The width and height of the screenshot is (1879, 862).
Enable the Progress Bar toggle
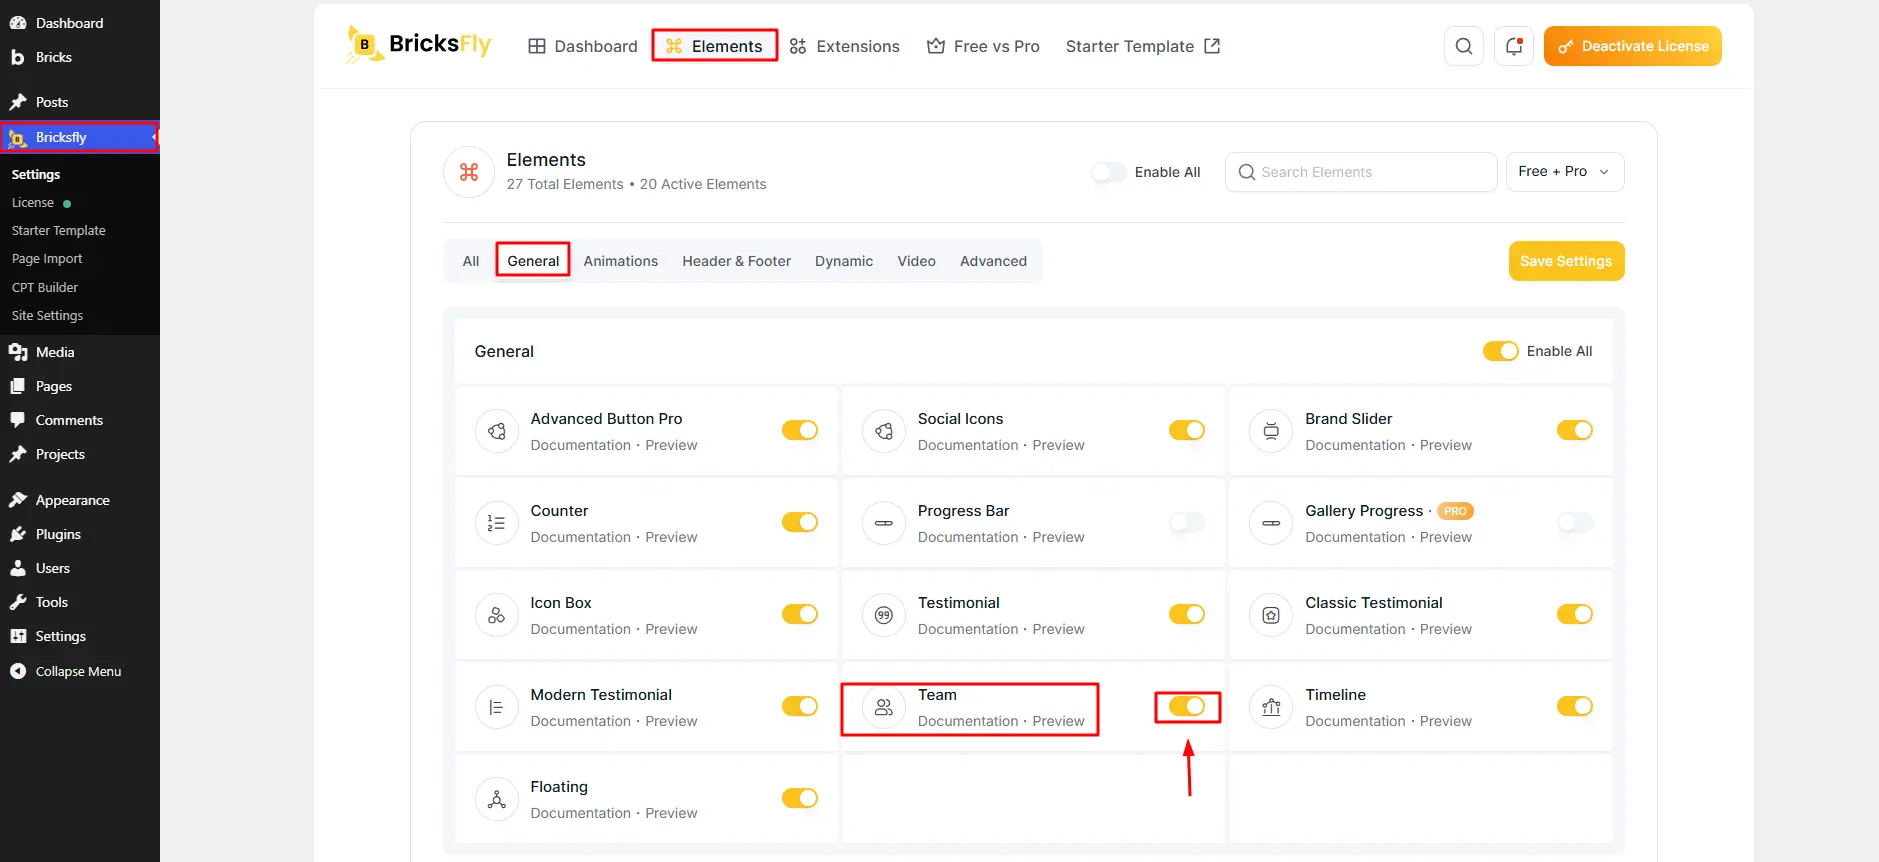coord(1187,522)
